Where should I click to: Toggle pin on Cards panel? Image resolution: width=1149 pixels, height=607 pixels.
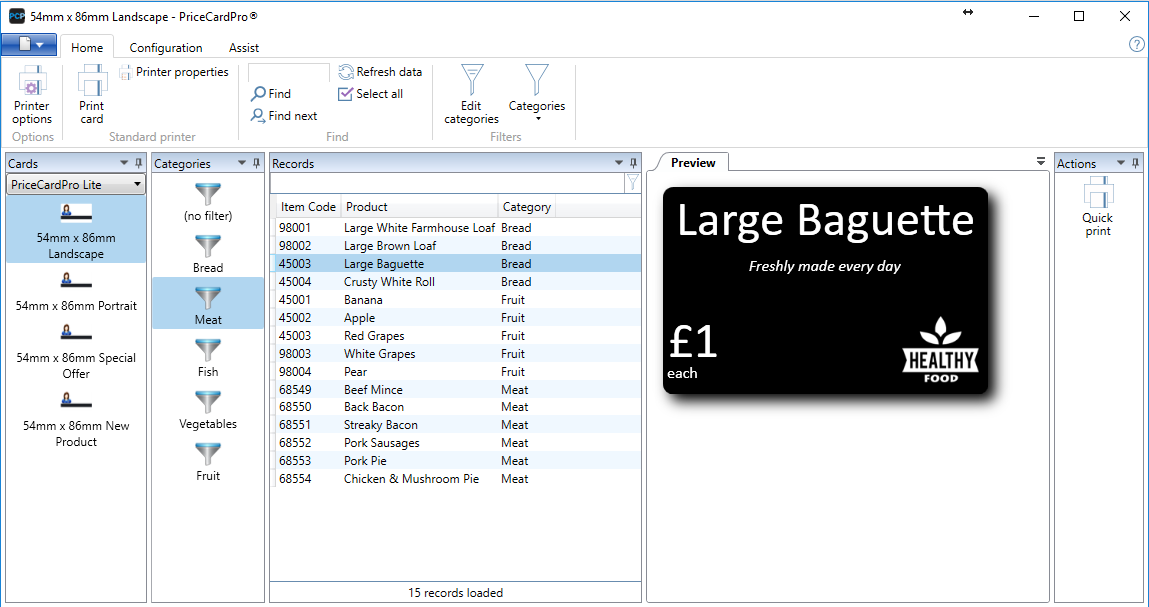(139, 163)
